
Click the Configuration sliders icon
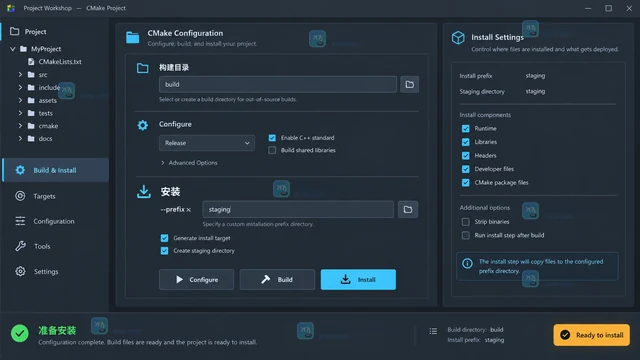20,221
